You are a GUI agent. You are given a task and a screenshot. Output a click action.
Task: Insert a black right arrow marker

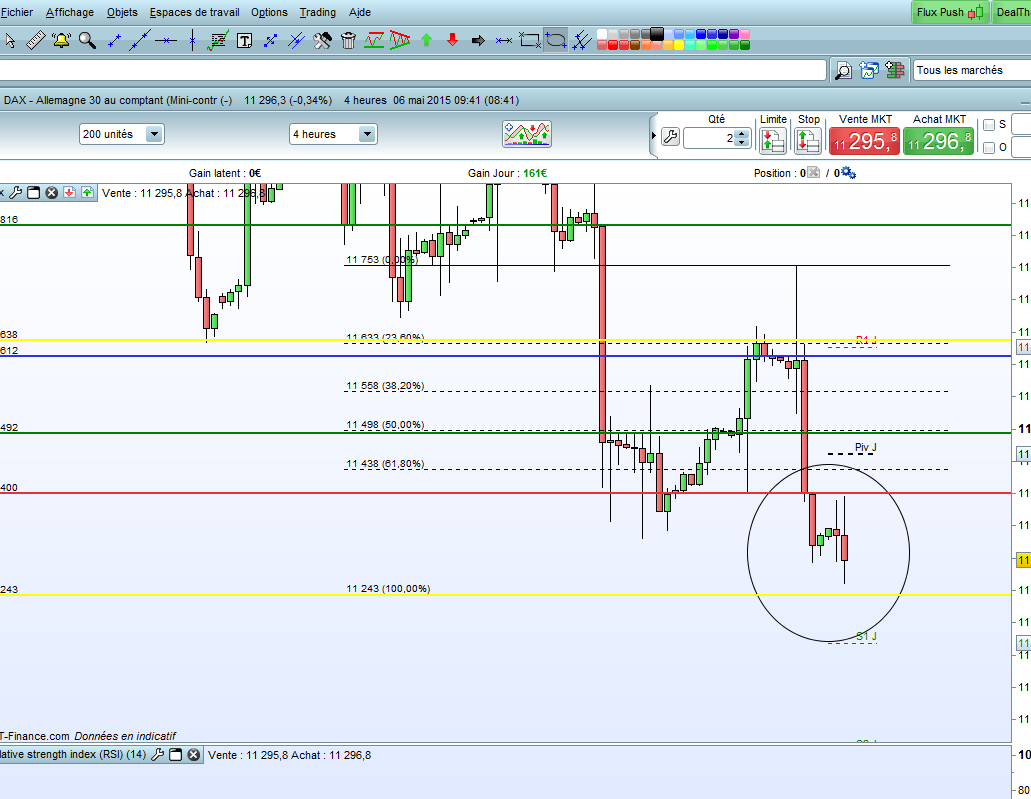click(x=478, y=41)
